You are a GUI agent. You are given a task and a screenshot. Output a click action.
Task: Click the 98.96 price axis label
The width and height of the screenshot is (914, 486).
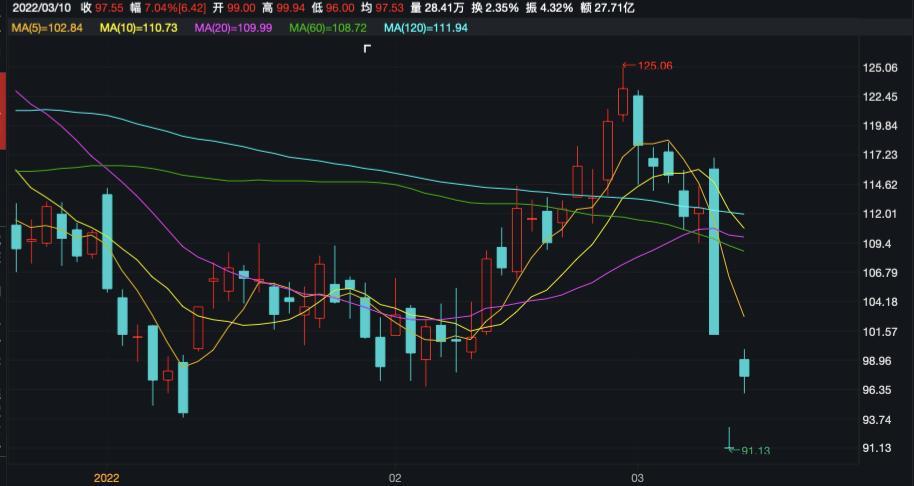pos(877,361)
